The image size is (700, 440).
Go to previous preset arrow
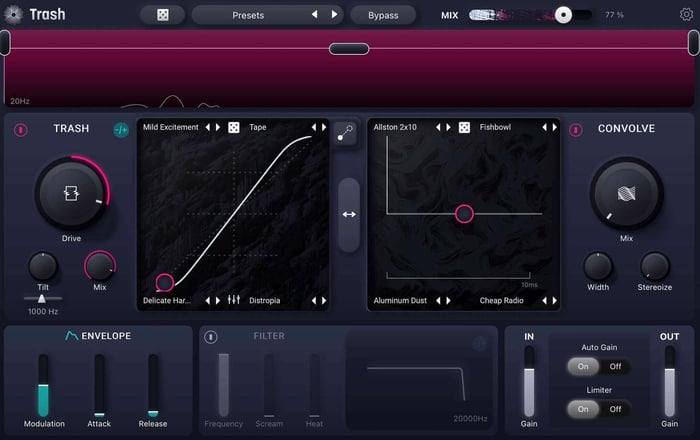[314, 15]
